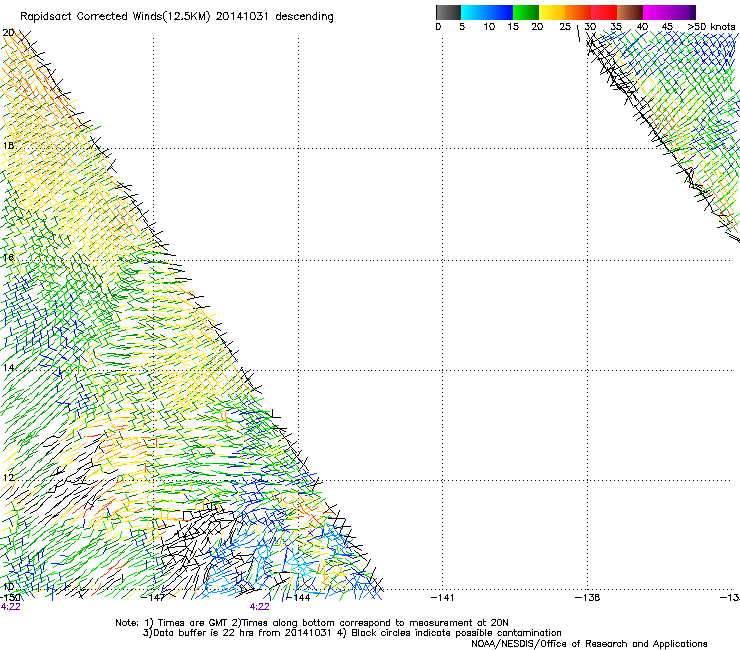Click the 'Rapidscat Corrected Winds(12.5KM)' title text
Viewport: 740px width, 650px height.
pyautogui.click(x=115, y=17)
